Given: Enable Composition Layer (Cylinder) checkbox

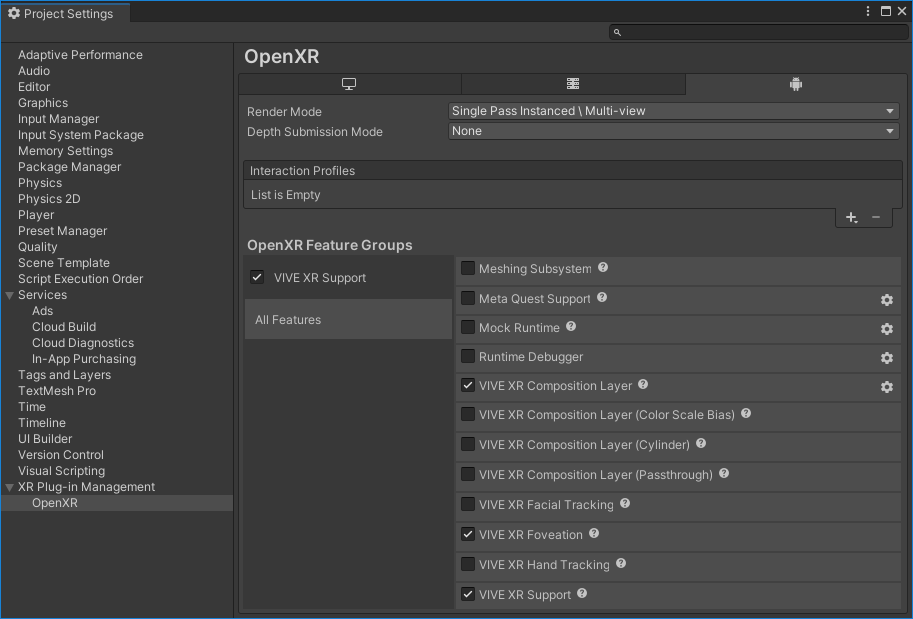Looking at the screenshot, I should point(468,444).
